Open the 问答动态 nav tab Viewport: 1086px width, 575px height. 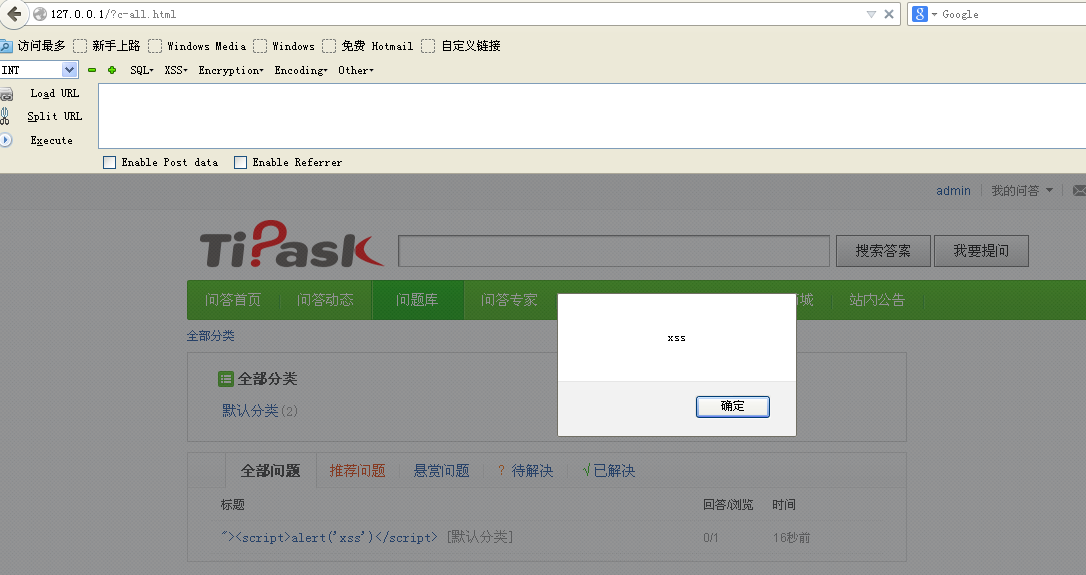tap(325, 300)
